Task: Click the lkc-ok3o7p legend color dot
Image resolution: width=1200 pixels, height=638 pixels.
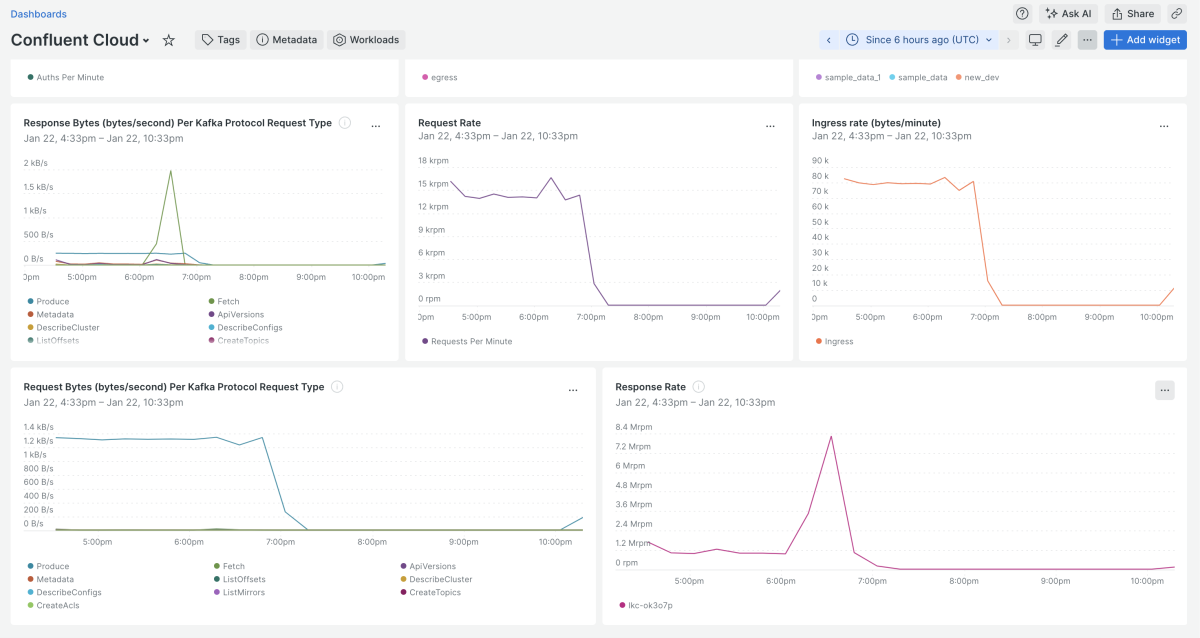Action: (x=622, y=605)
